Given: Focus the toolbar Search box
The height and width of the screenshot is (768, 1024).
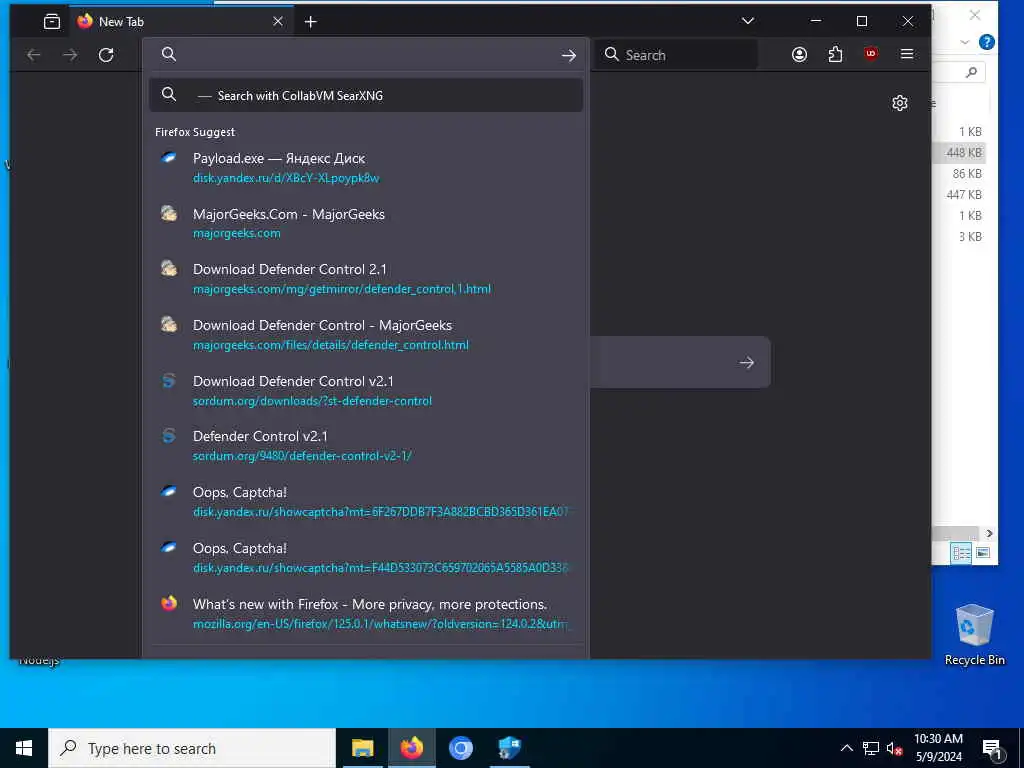Looking at the screenshot, I should (x=676, y=55).
